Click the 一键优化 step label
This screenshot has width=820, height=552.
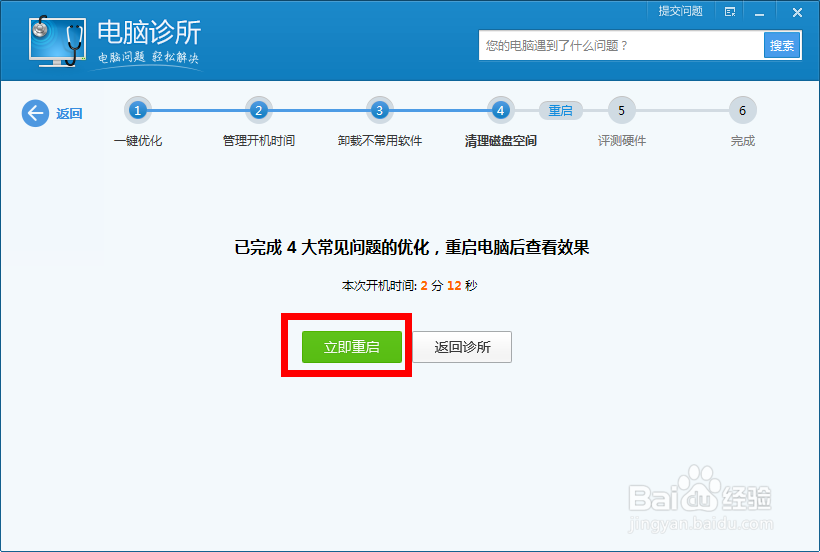coord(138,141)
